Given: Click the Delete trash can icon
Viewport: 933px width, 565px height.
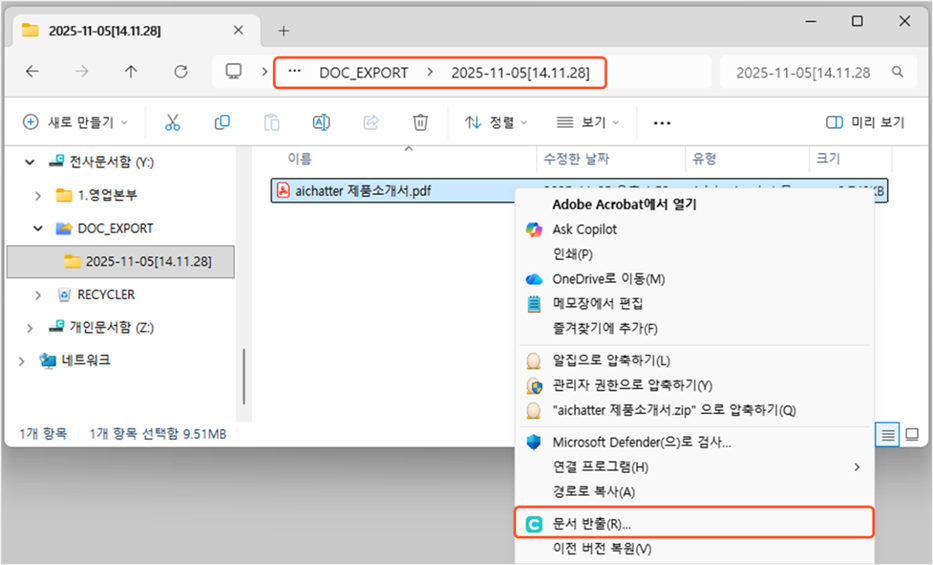Looking at the screenshot, I should coord(420,122).
